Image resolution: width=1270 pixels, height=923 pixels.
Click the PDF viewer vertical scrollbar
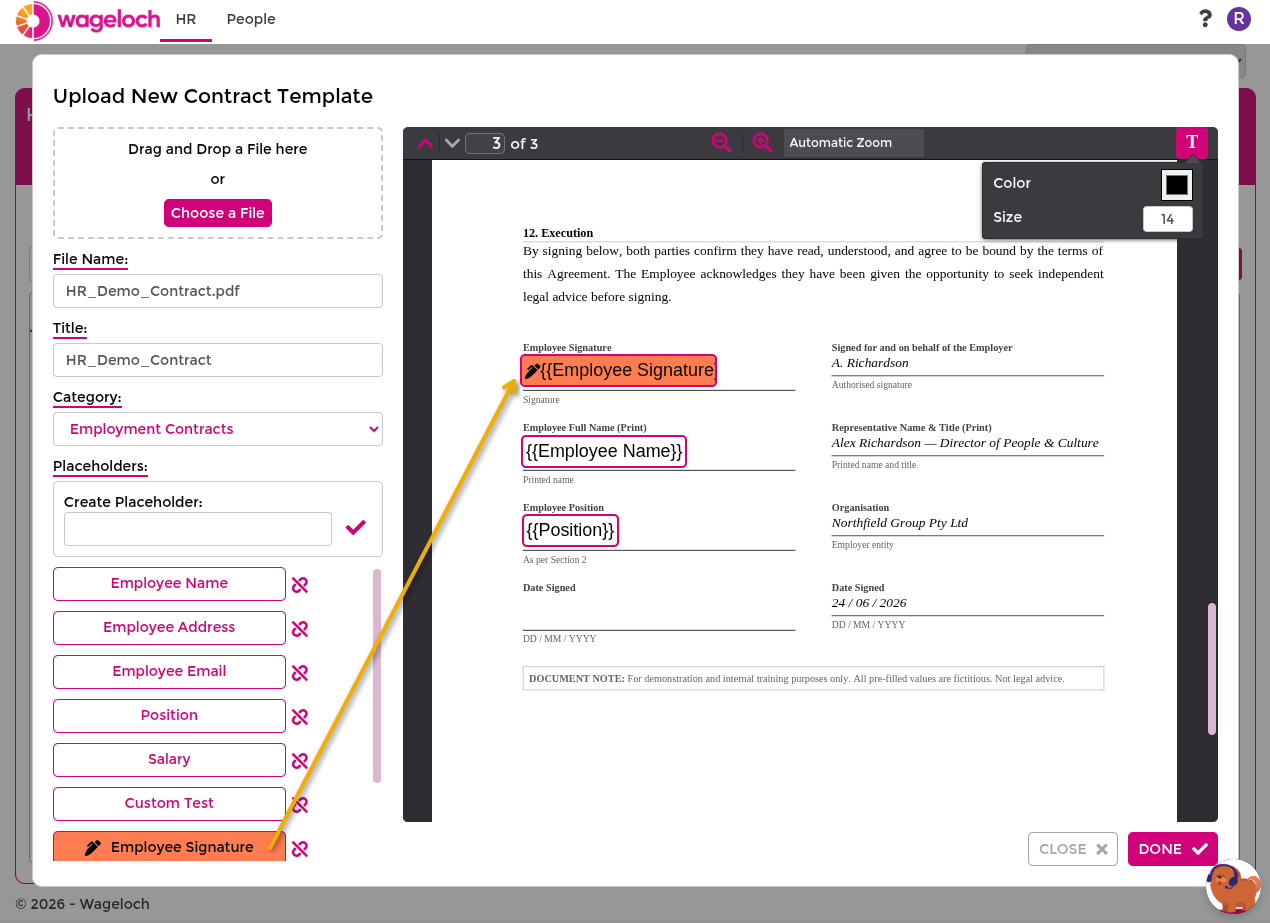pyautogui.click(x=1212, y=669)
